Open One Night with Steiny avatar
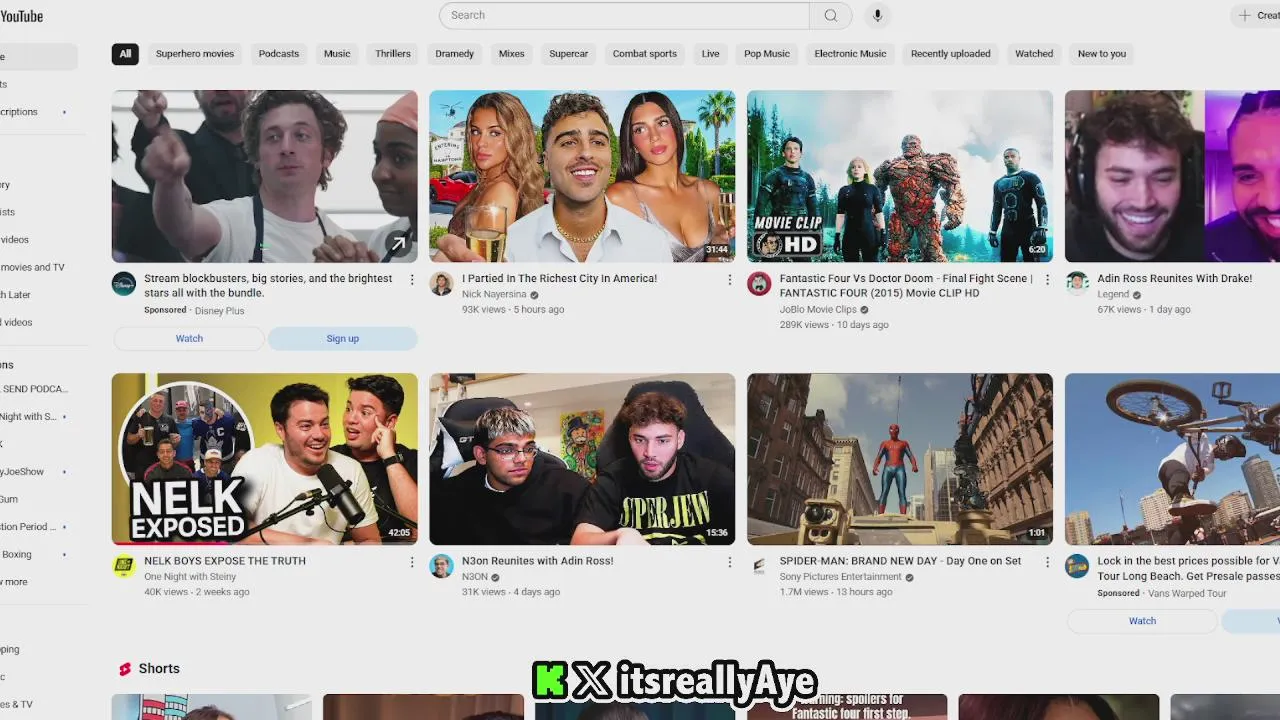Image resolution: width=1280 pixels, height=720 pixels. (124, 566)
